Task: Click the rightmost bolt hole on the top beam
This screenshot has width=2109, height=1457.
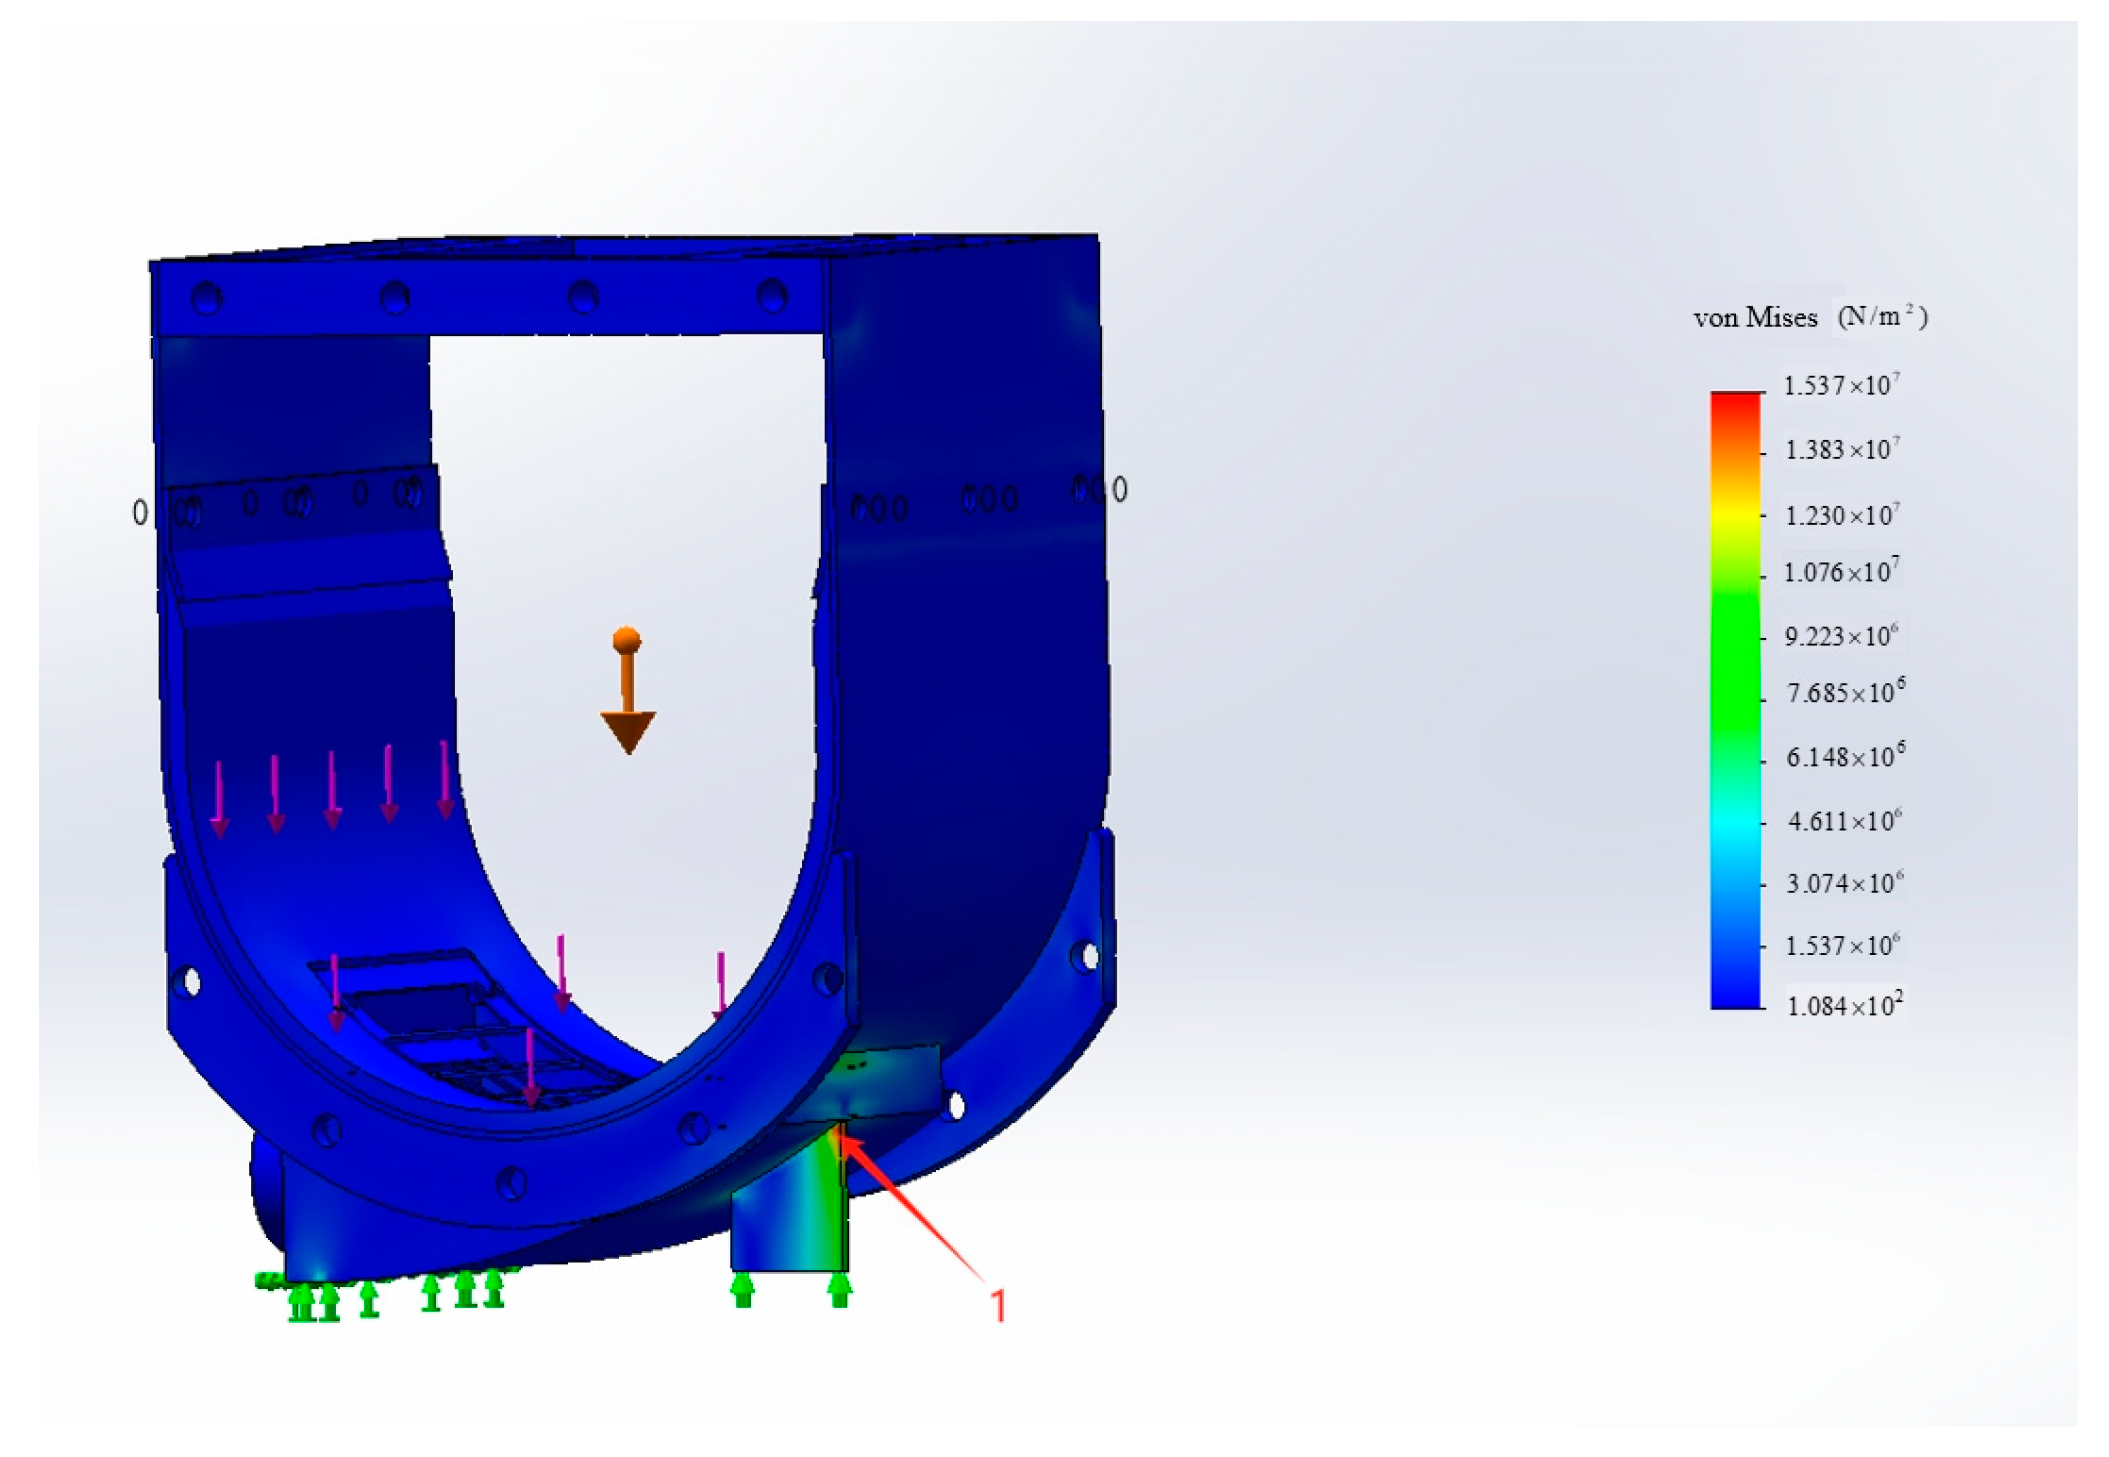Action: tap(771, 295)
